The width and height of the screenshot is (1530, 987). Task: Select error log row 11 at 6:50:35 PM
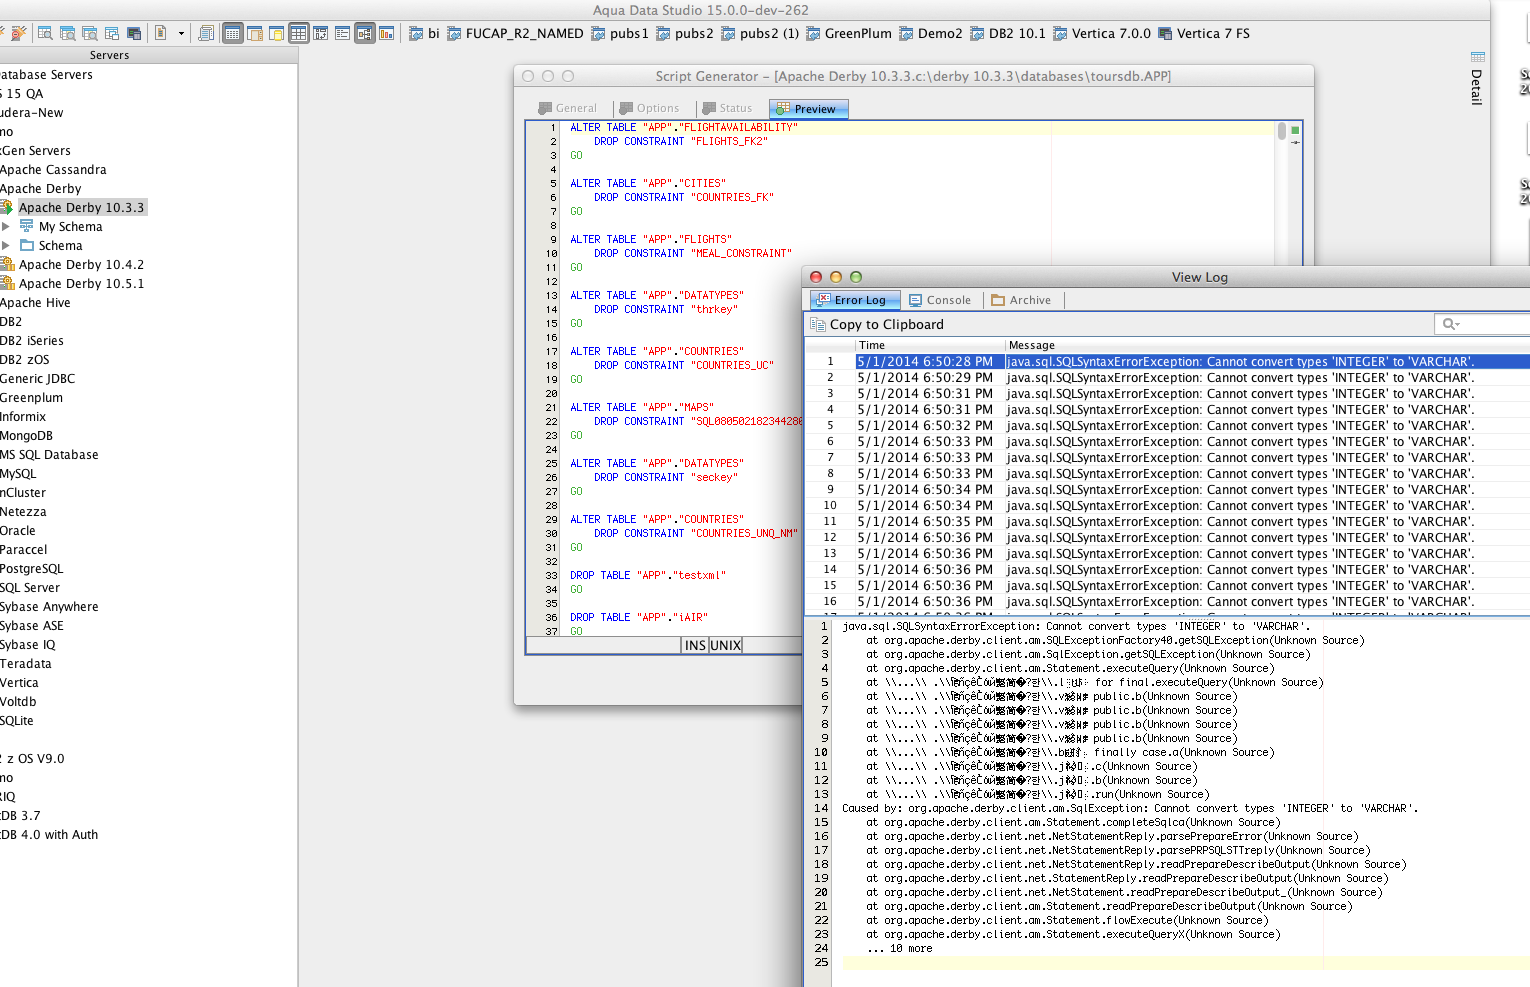[1167, 522]
